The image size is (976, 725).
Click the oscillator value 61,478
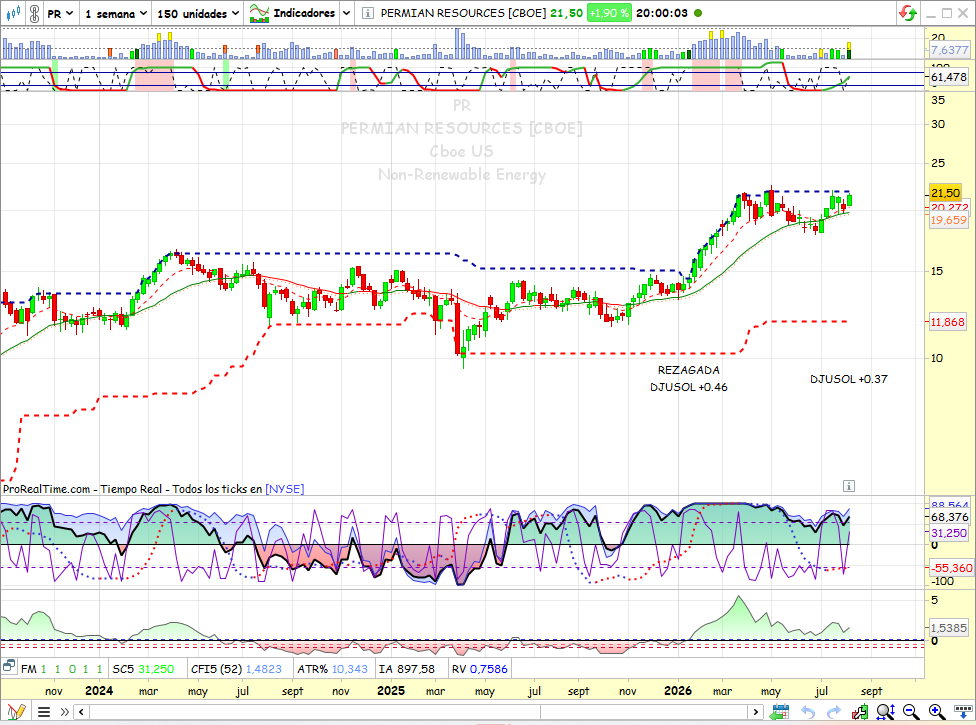949,77
